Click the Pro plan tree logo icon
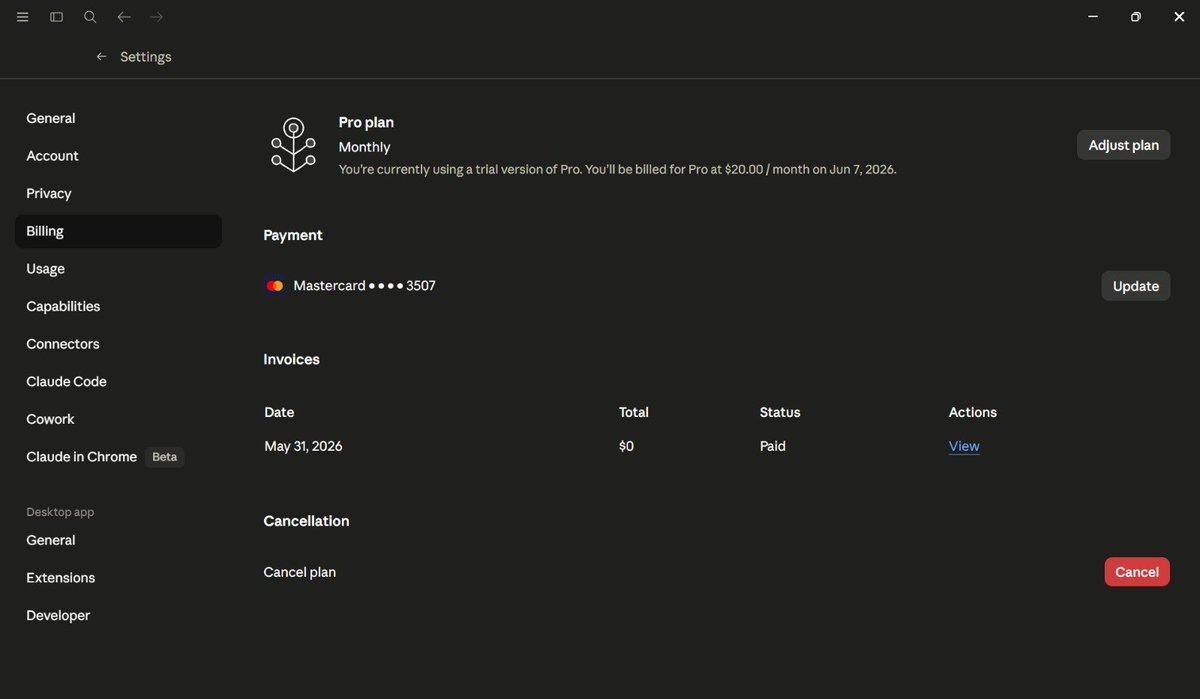The height and width of the screenshot is (699, 1200). (x=293, y=145)
